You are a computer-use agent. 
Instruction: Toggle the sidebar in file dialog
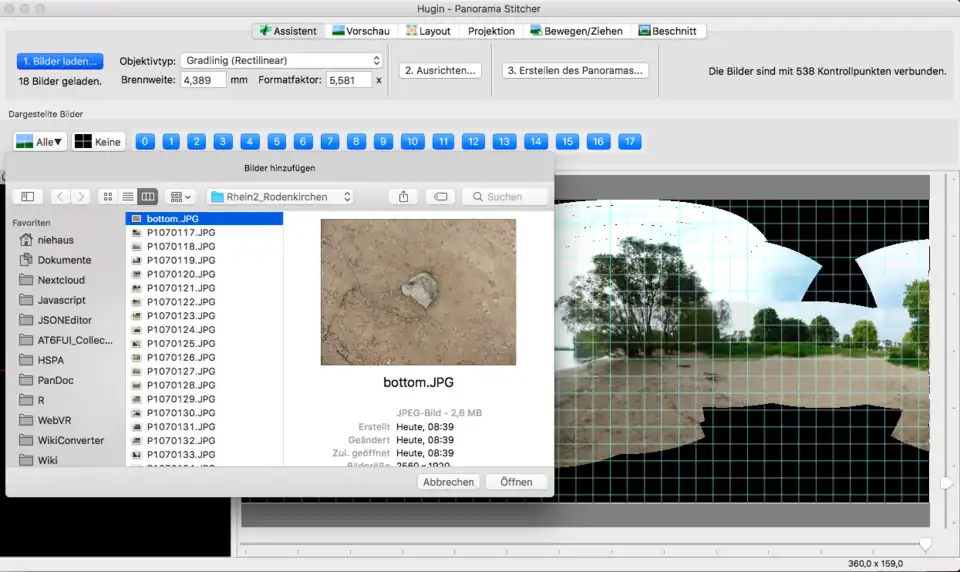coord(27,197)
